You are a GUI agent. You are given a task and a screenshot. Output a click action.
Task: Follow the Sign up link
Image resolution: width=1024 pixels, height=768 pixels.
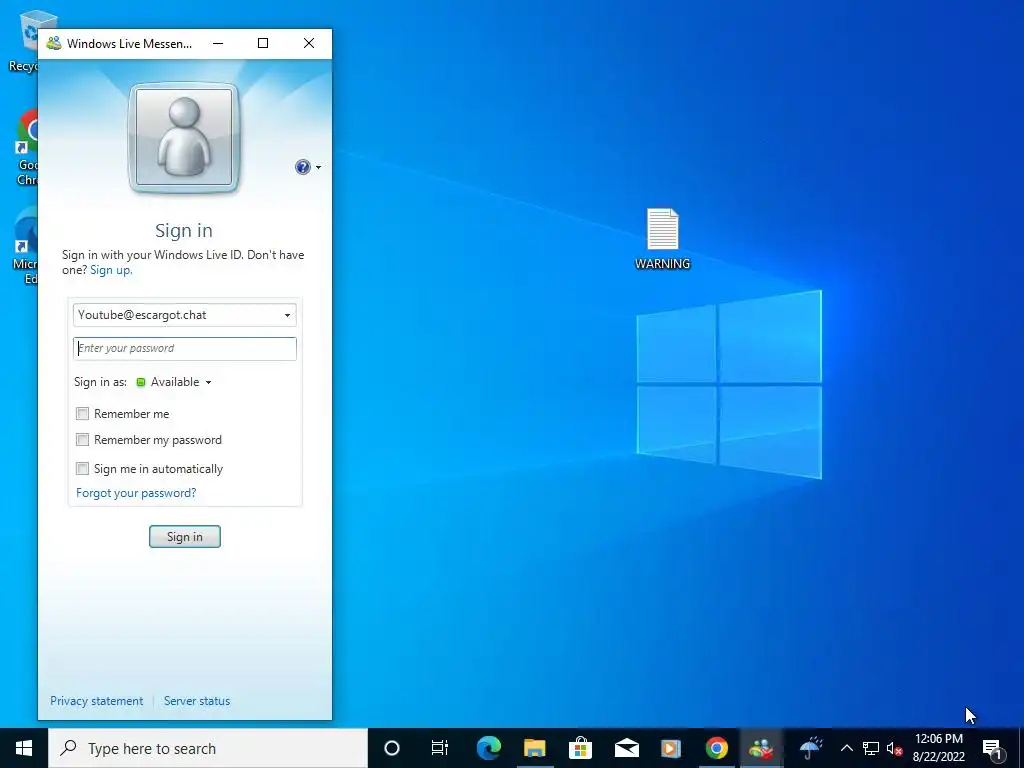point(111,270)
